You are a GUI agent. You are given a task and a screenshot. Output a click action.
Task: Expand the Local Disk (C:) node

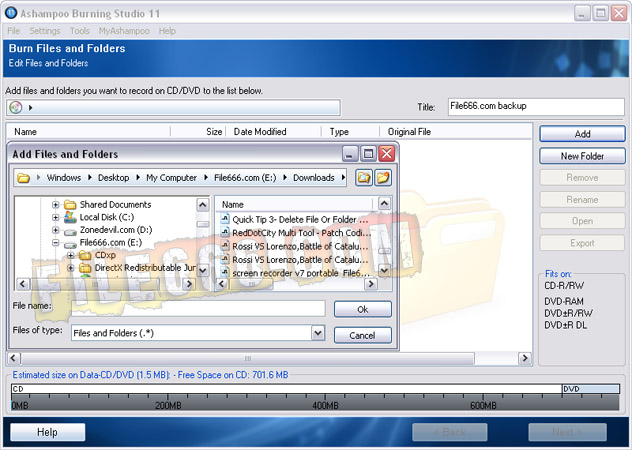coord(55,217)
